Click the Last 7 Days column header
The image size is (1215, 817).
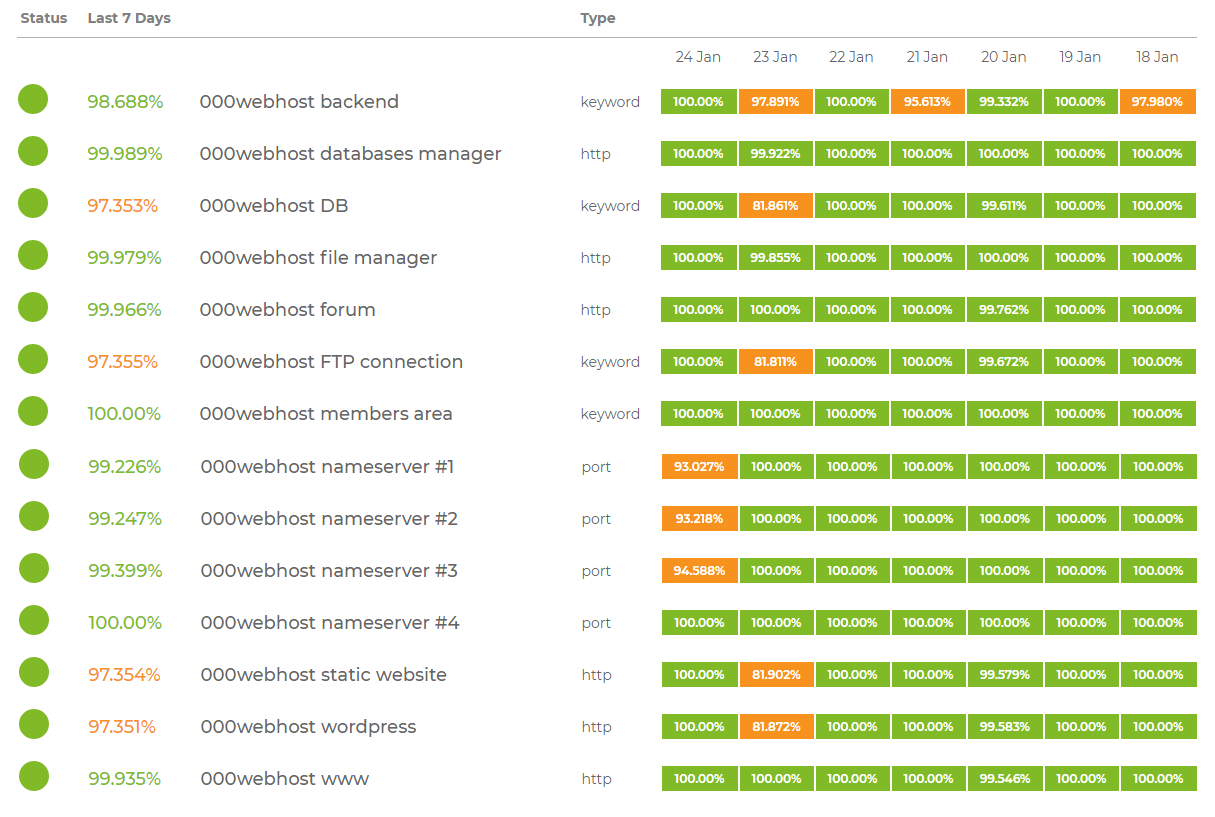tap(129, 18)
